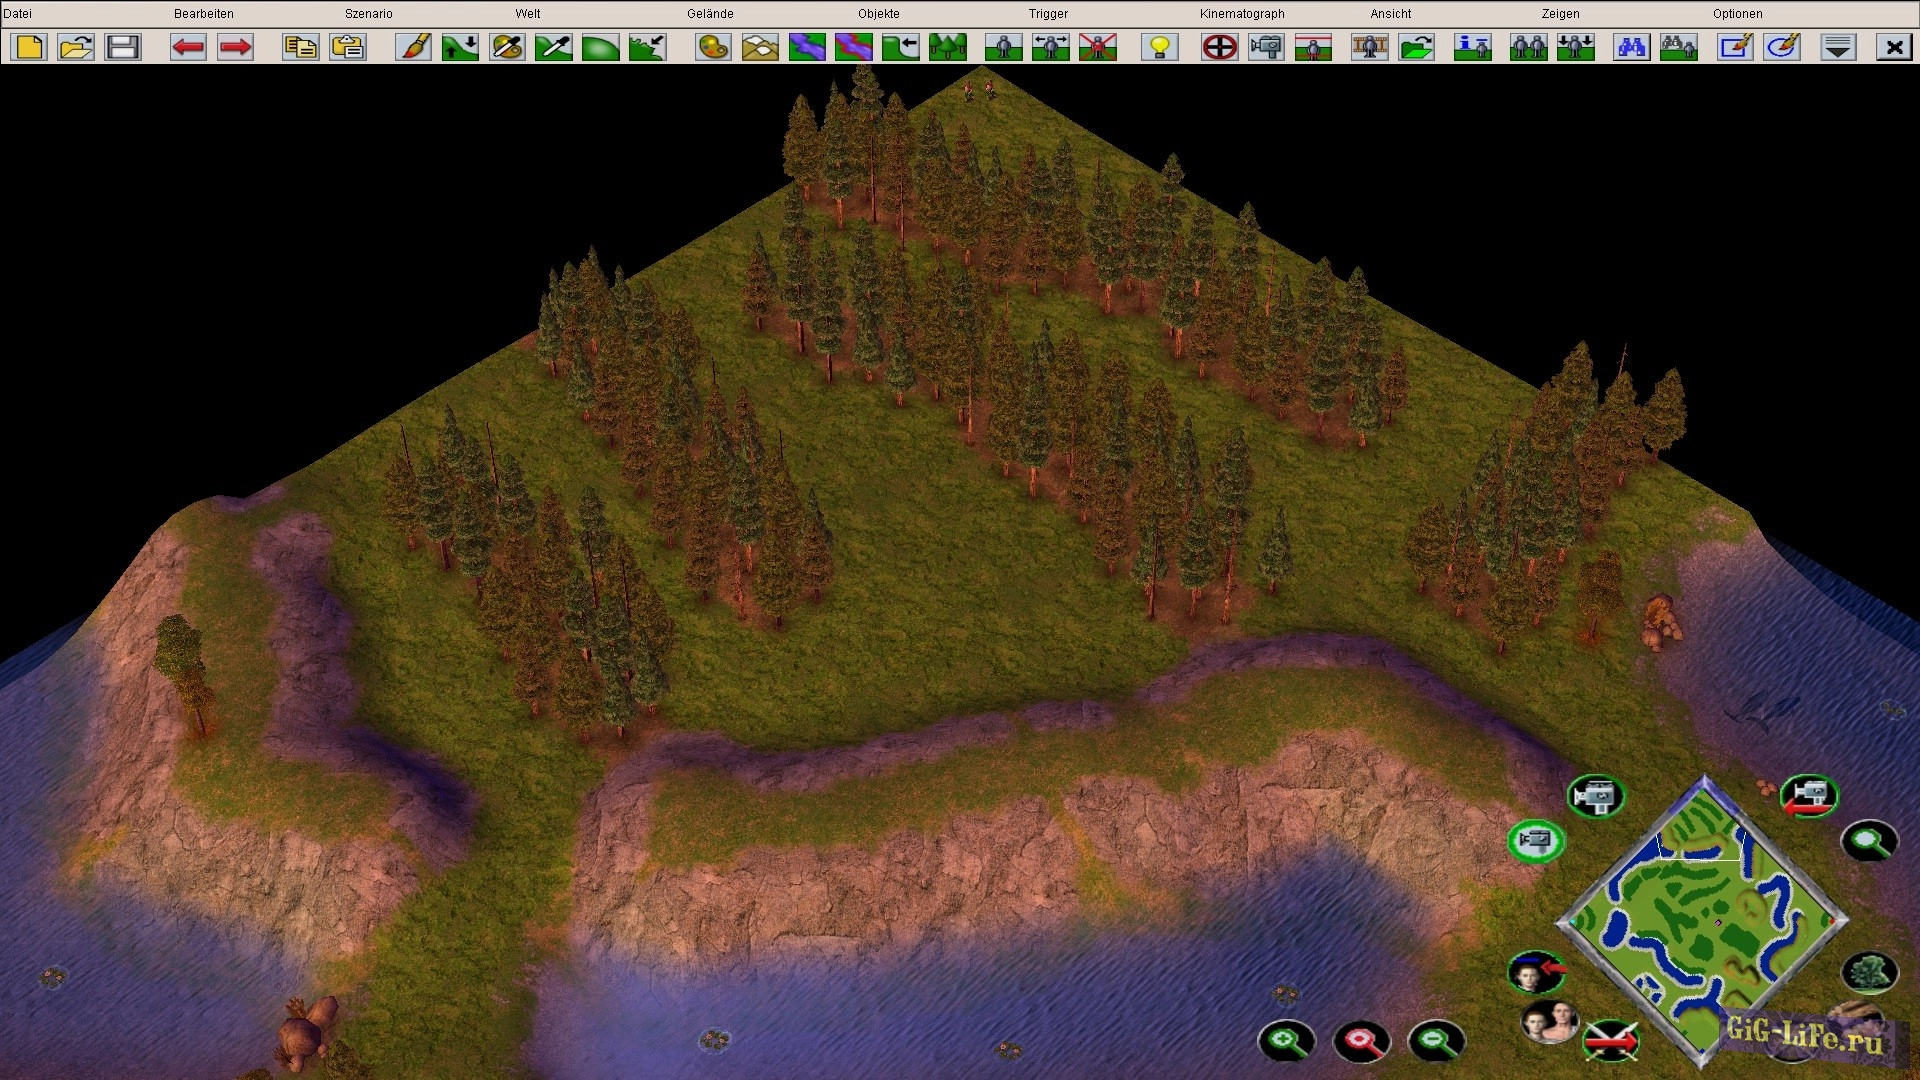
Task: Click the red undo arrow
Action: tap(188, 47)
